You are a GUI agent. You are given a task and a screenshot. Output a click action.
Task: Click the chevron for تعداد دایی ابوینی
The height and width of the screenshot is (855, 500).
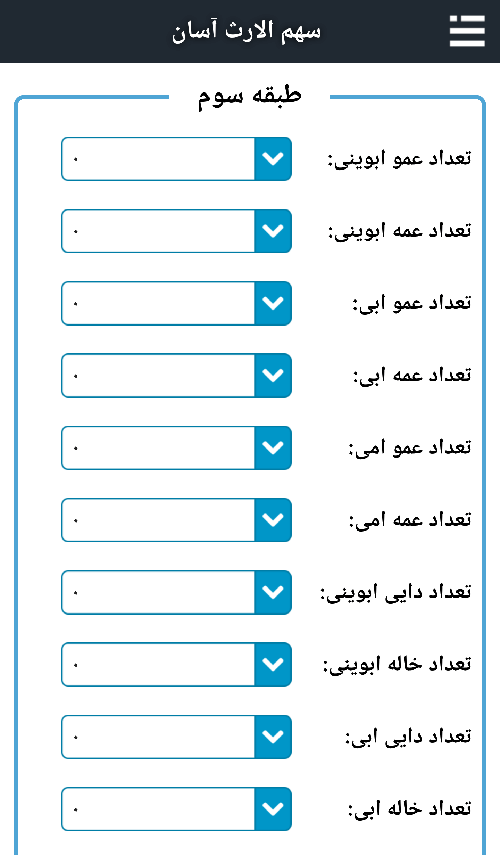pos(273,592)
